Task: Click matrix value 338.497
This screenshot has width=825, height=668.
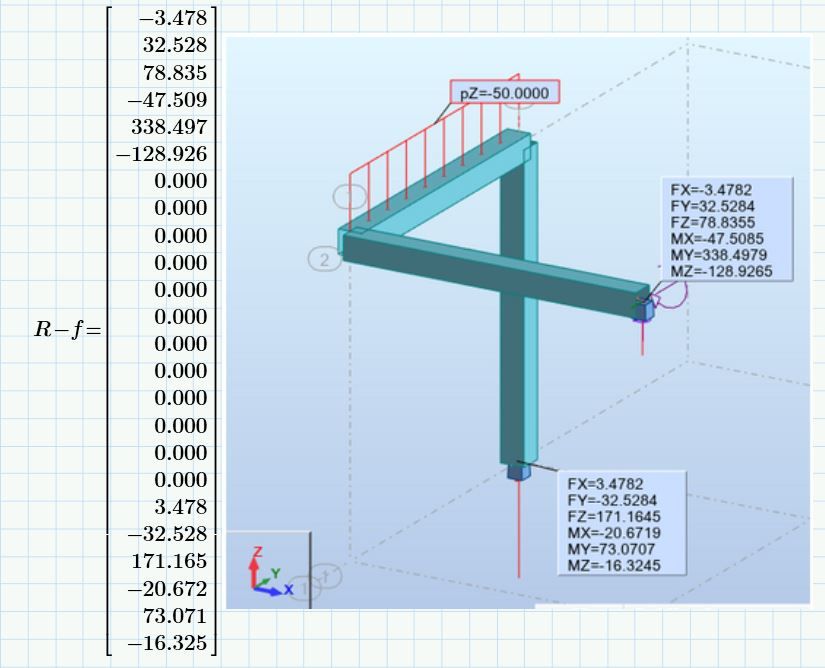Action: click(x=169, y=127)
